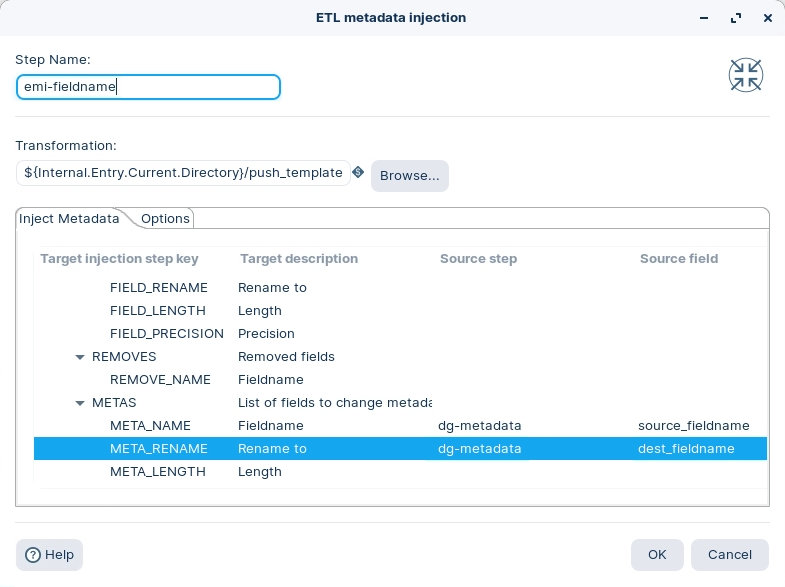Click the ETL metadata injection step icon
Image resolution: width=785 pixels, height=587 pixels.
click(x=746, y=75)
